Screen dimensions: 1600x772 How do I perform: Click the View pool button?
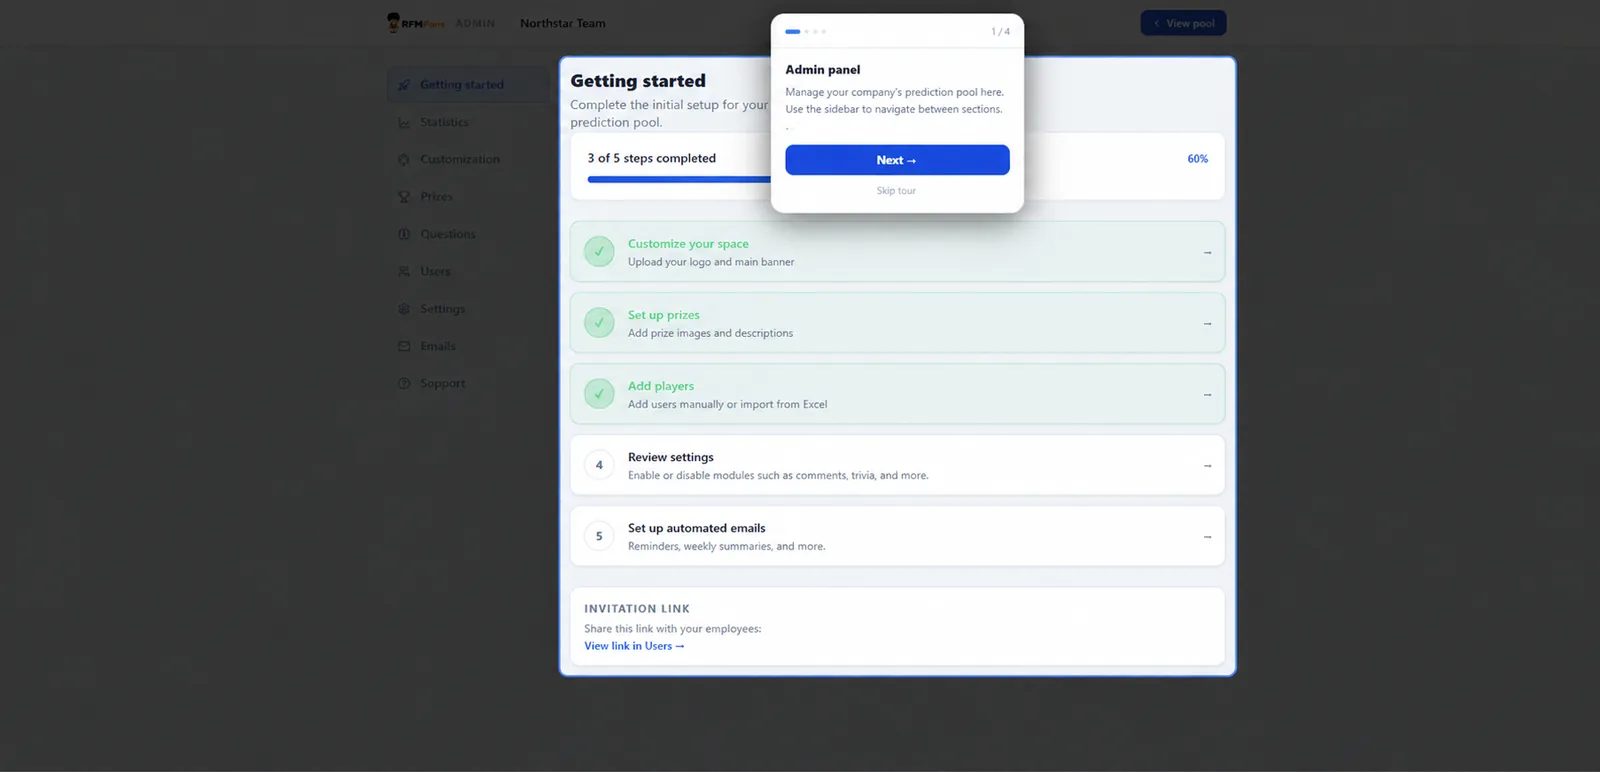pyautogui.click(x=1183, y=23)
